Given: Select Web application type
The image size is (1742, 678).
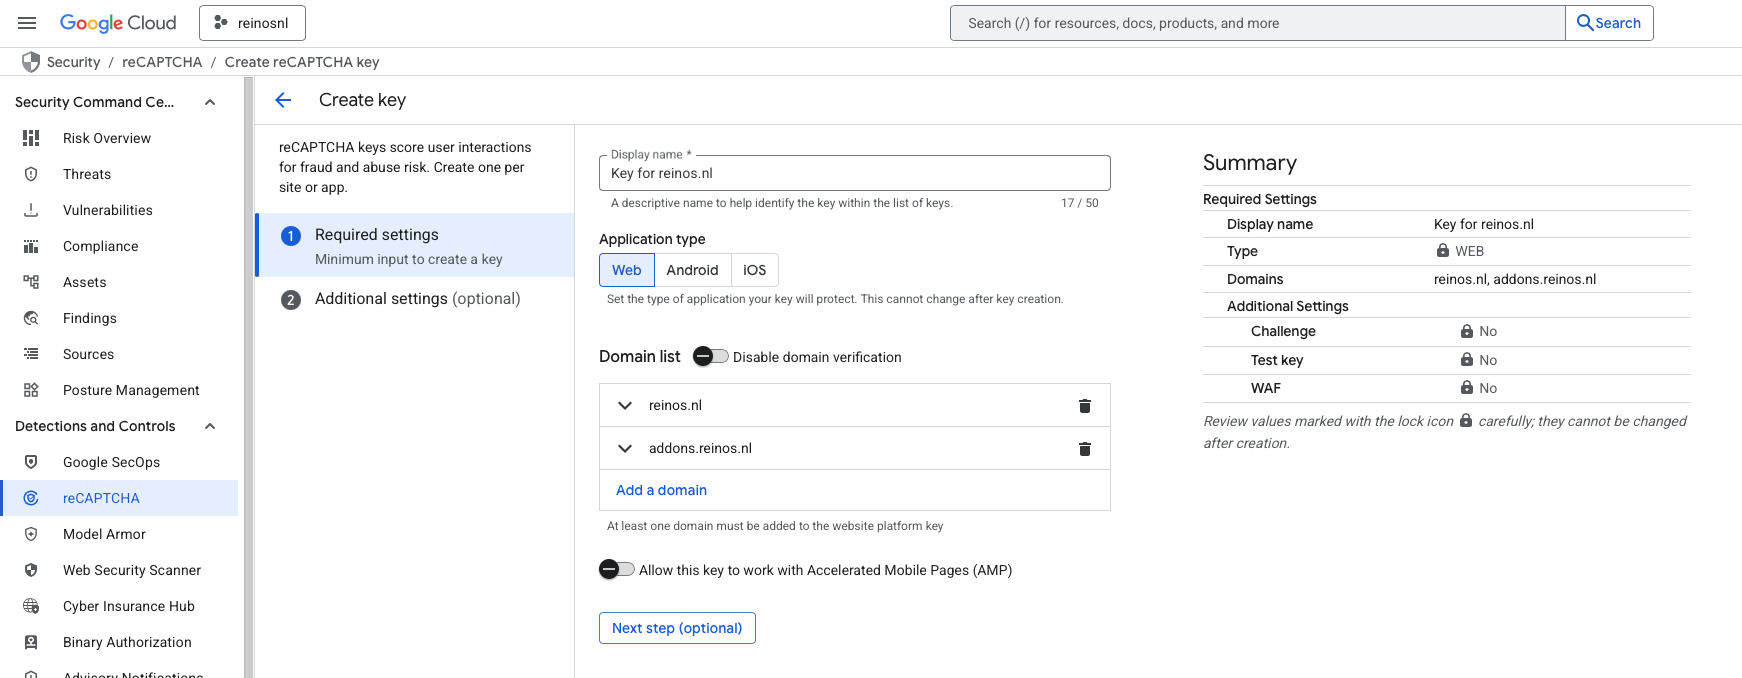Looking at the screenshot, I should point(627,270).
